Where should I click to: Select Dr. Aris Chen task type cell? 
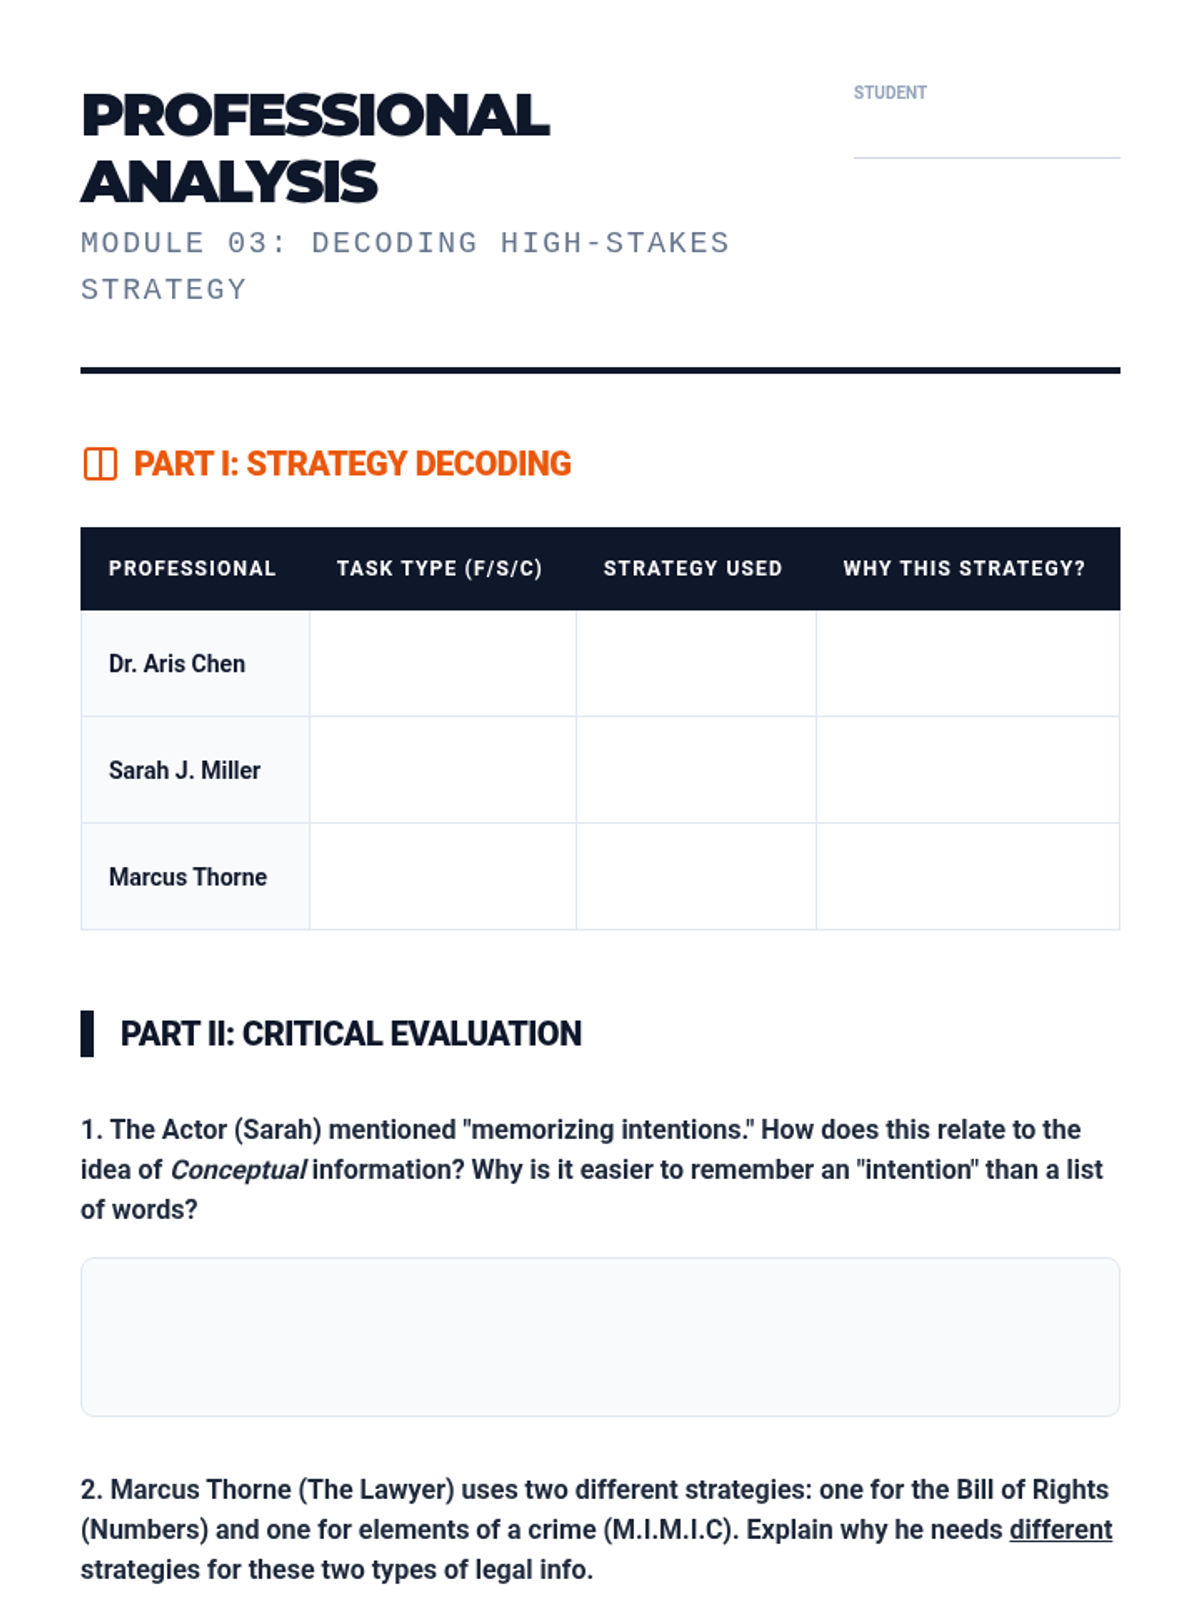pyautogui.click(x=443, y=663)
